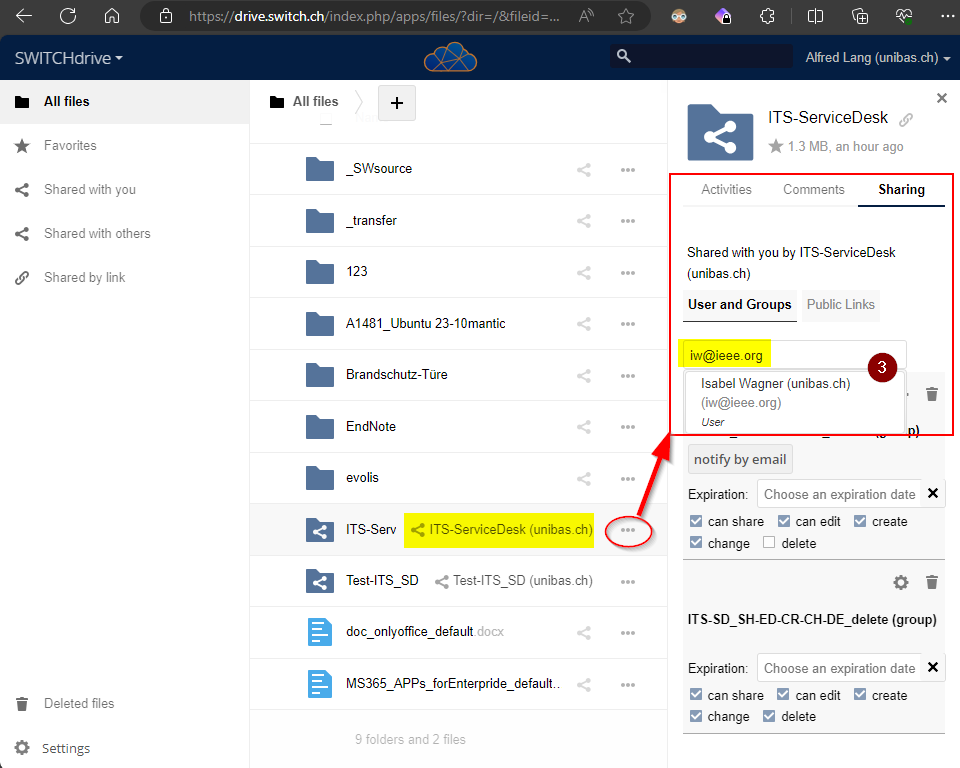Viewport: 960px width, 768px height.
Task: Select All files in left sidebar
Action: click(124, 102)
